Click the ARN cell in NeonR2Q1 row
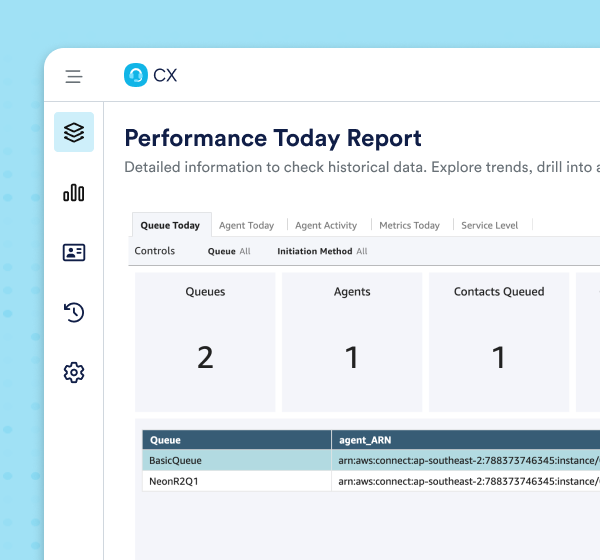 (466, 481)
